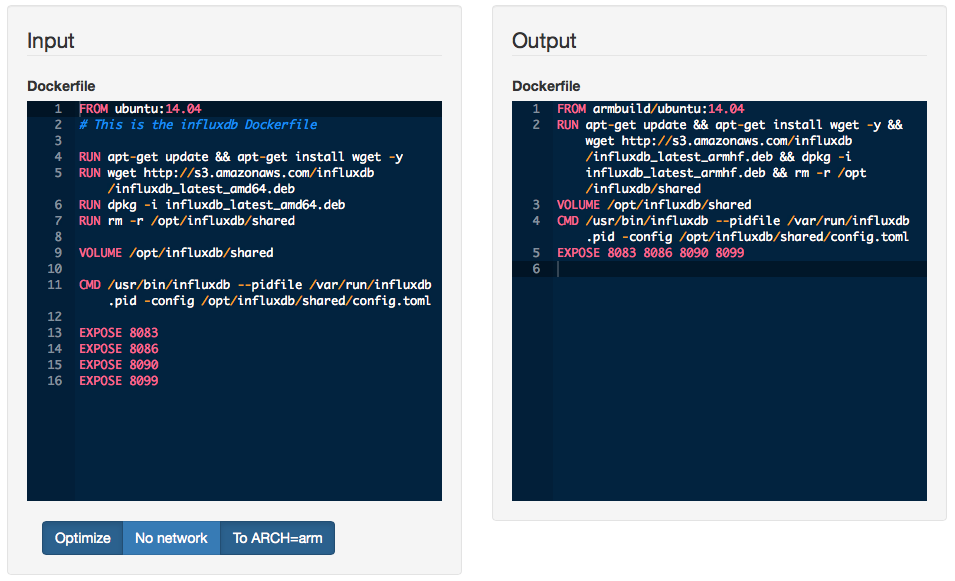This screenshot has height=581, width=955.
Task: Click the Input panel heading
Action: click(x=51, y=41)
